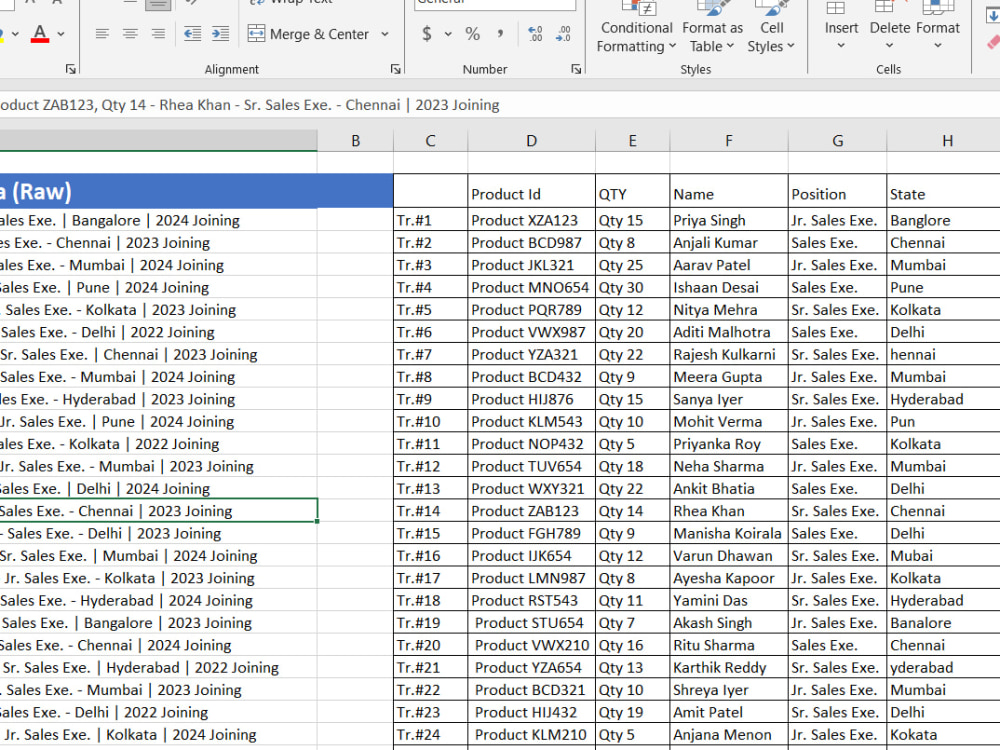Expand Merge & Center options arrow
Viewport: 1000px width, 750px height.
(385, 34)
